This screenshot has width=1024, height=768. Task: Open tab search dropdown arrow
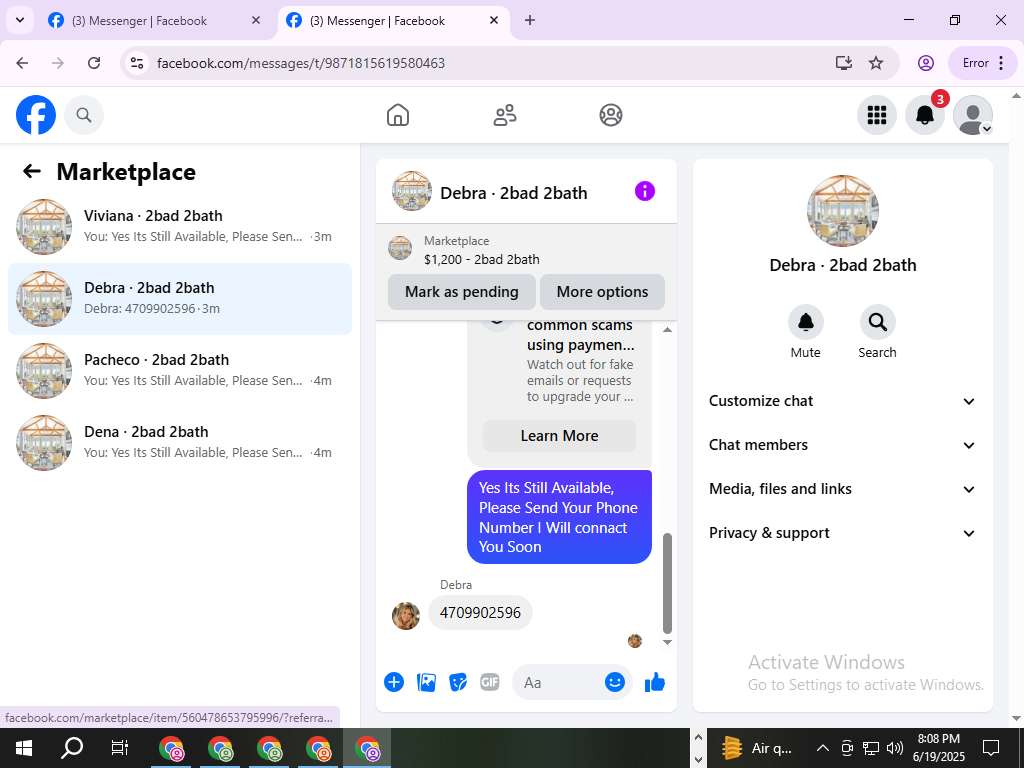pos(20,20)
